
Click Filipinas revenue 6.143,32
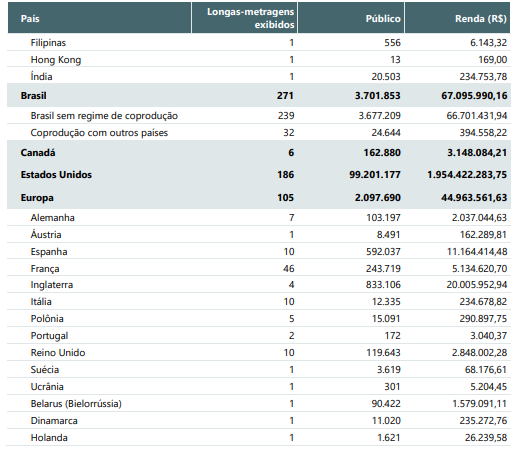click(488, 43)
